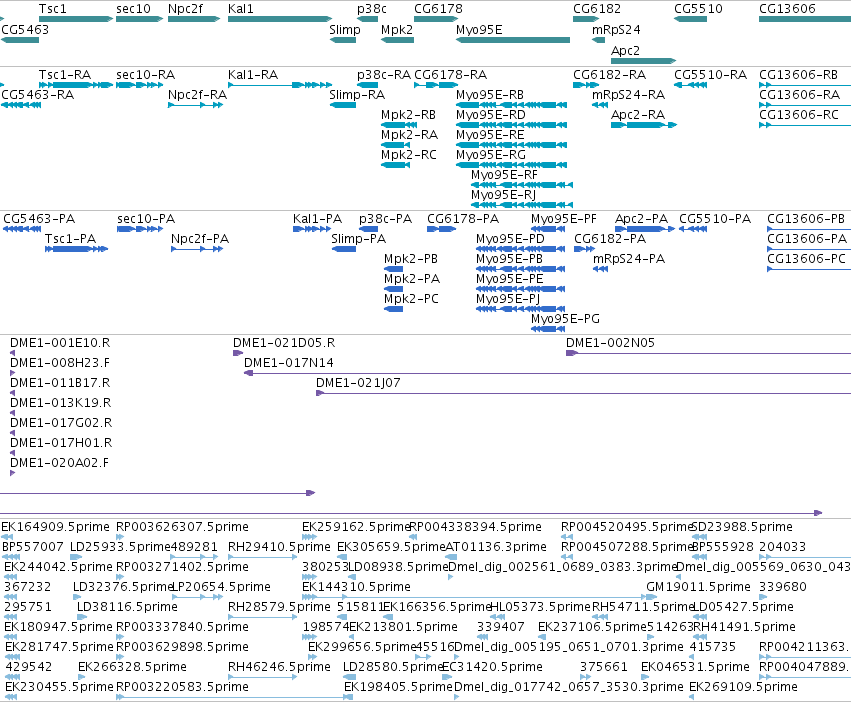851x702 pixels.
Task: Click the CG13606 gene label
Action: pyautogui.click(x=787, y=9)
